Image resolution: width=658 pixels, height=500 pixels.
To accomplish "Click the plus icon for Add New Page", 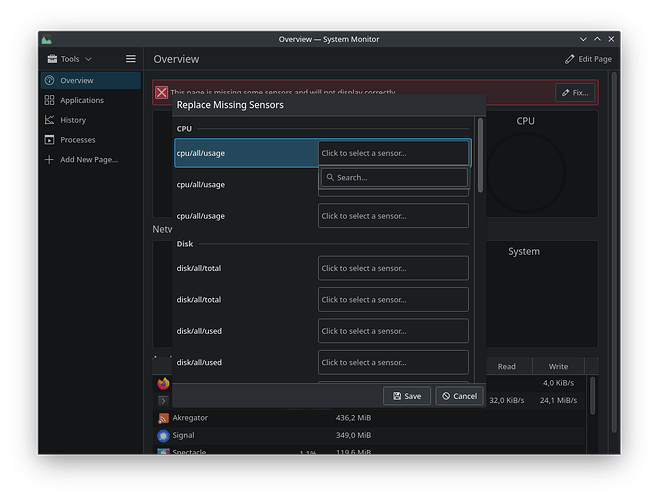I will pyautogui.click(x=50, y=160).
